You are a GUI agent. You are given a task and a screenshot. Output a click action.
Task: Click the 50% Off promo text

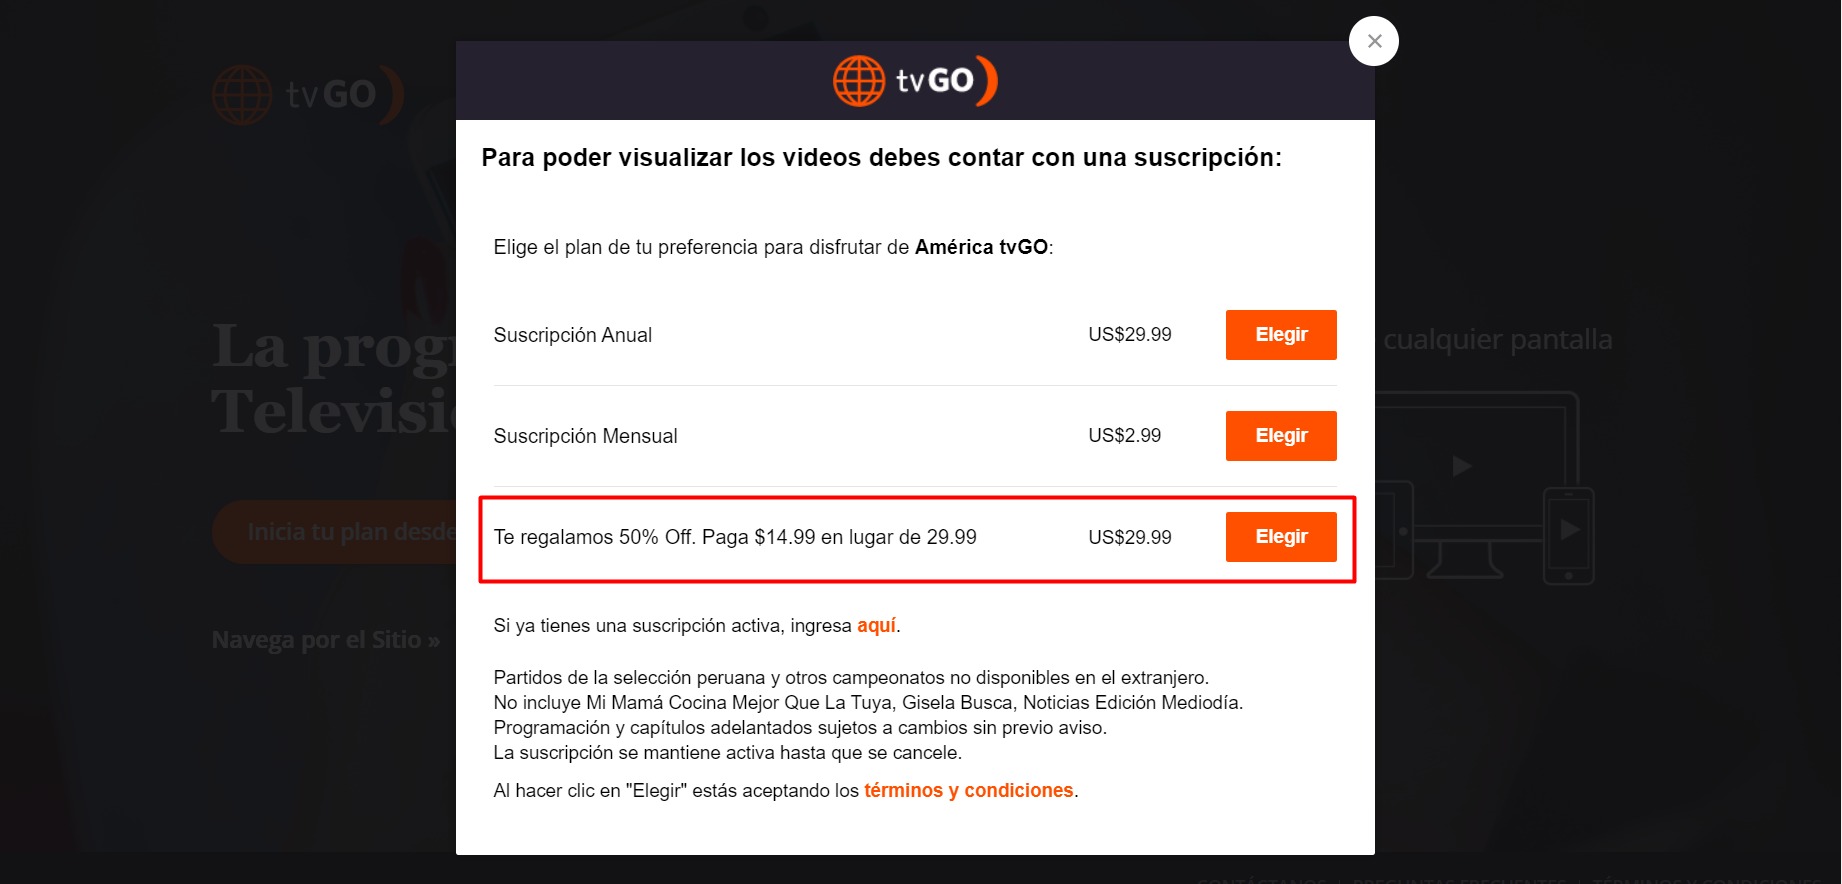tap(735, 537)
